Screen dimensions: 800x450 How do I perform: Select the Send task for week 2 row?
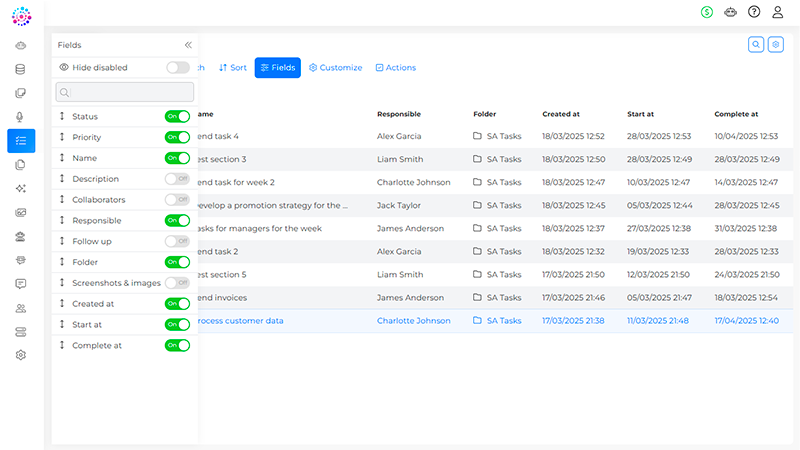495,182
